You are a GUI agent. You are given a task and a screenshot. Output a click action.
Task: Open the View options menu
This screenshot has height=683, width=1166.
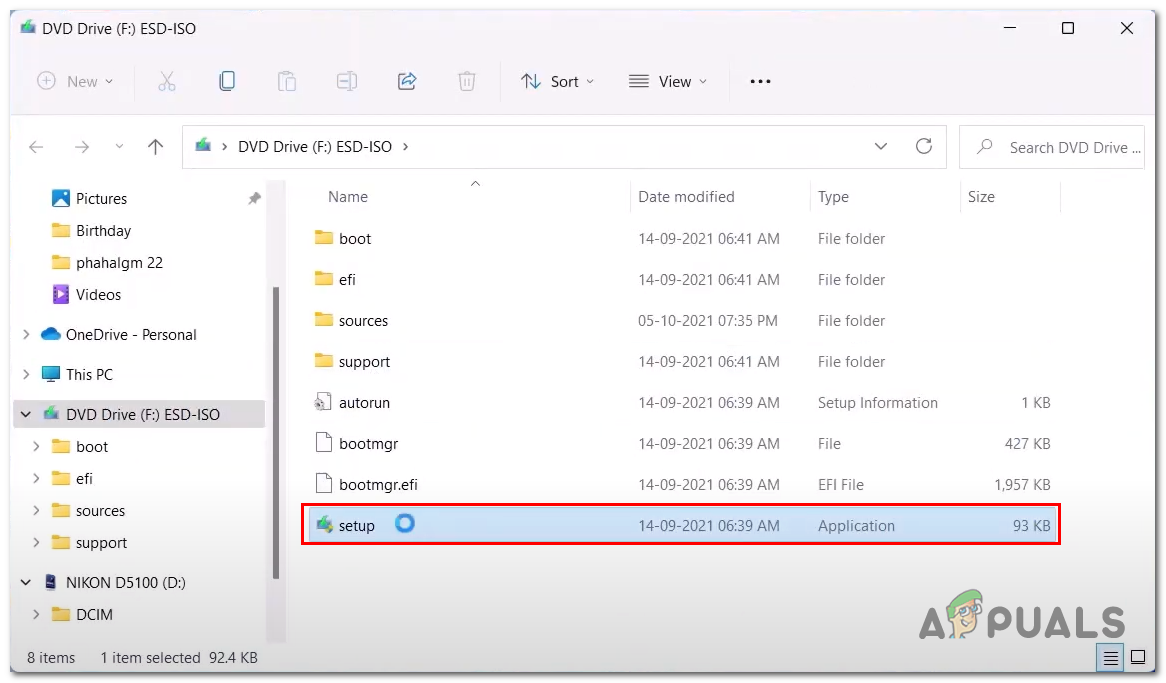point(667,81)
